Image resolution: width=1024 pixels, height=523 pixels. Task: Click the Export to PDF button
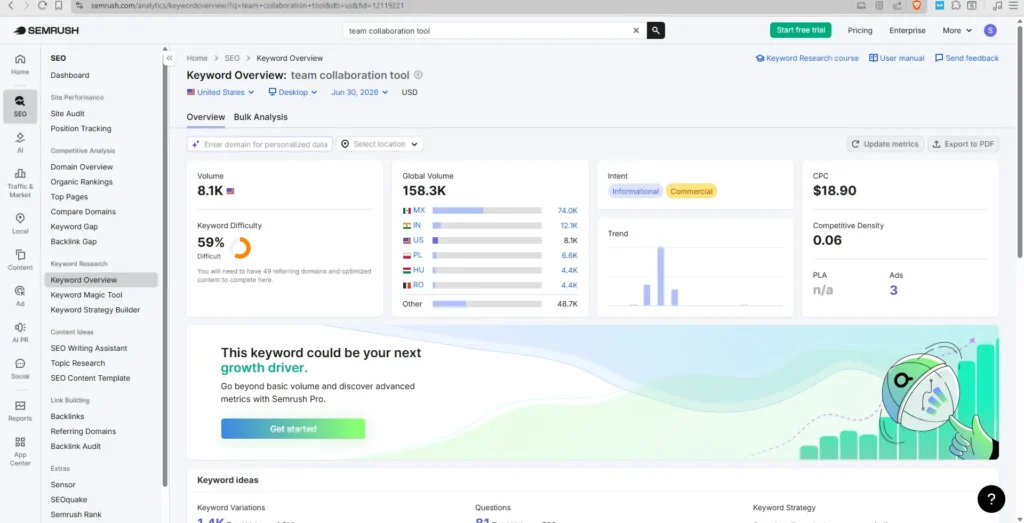pyautogui.click(x=963, y=144)
